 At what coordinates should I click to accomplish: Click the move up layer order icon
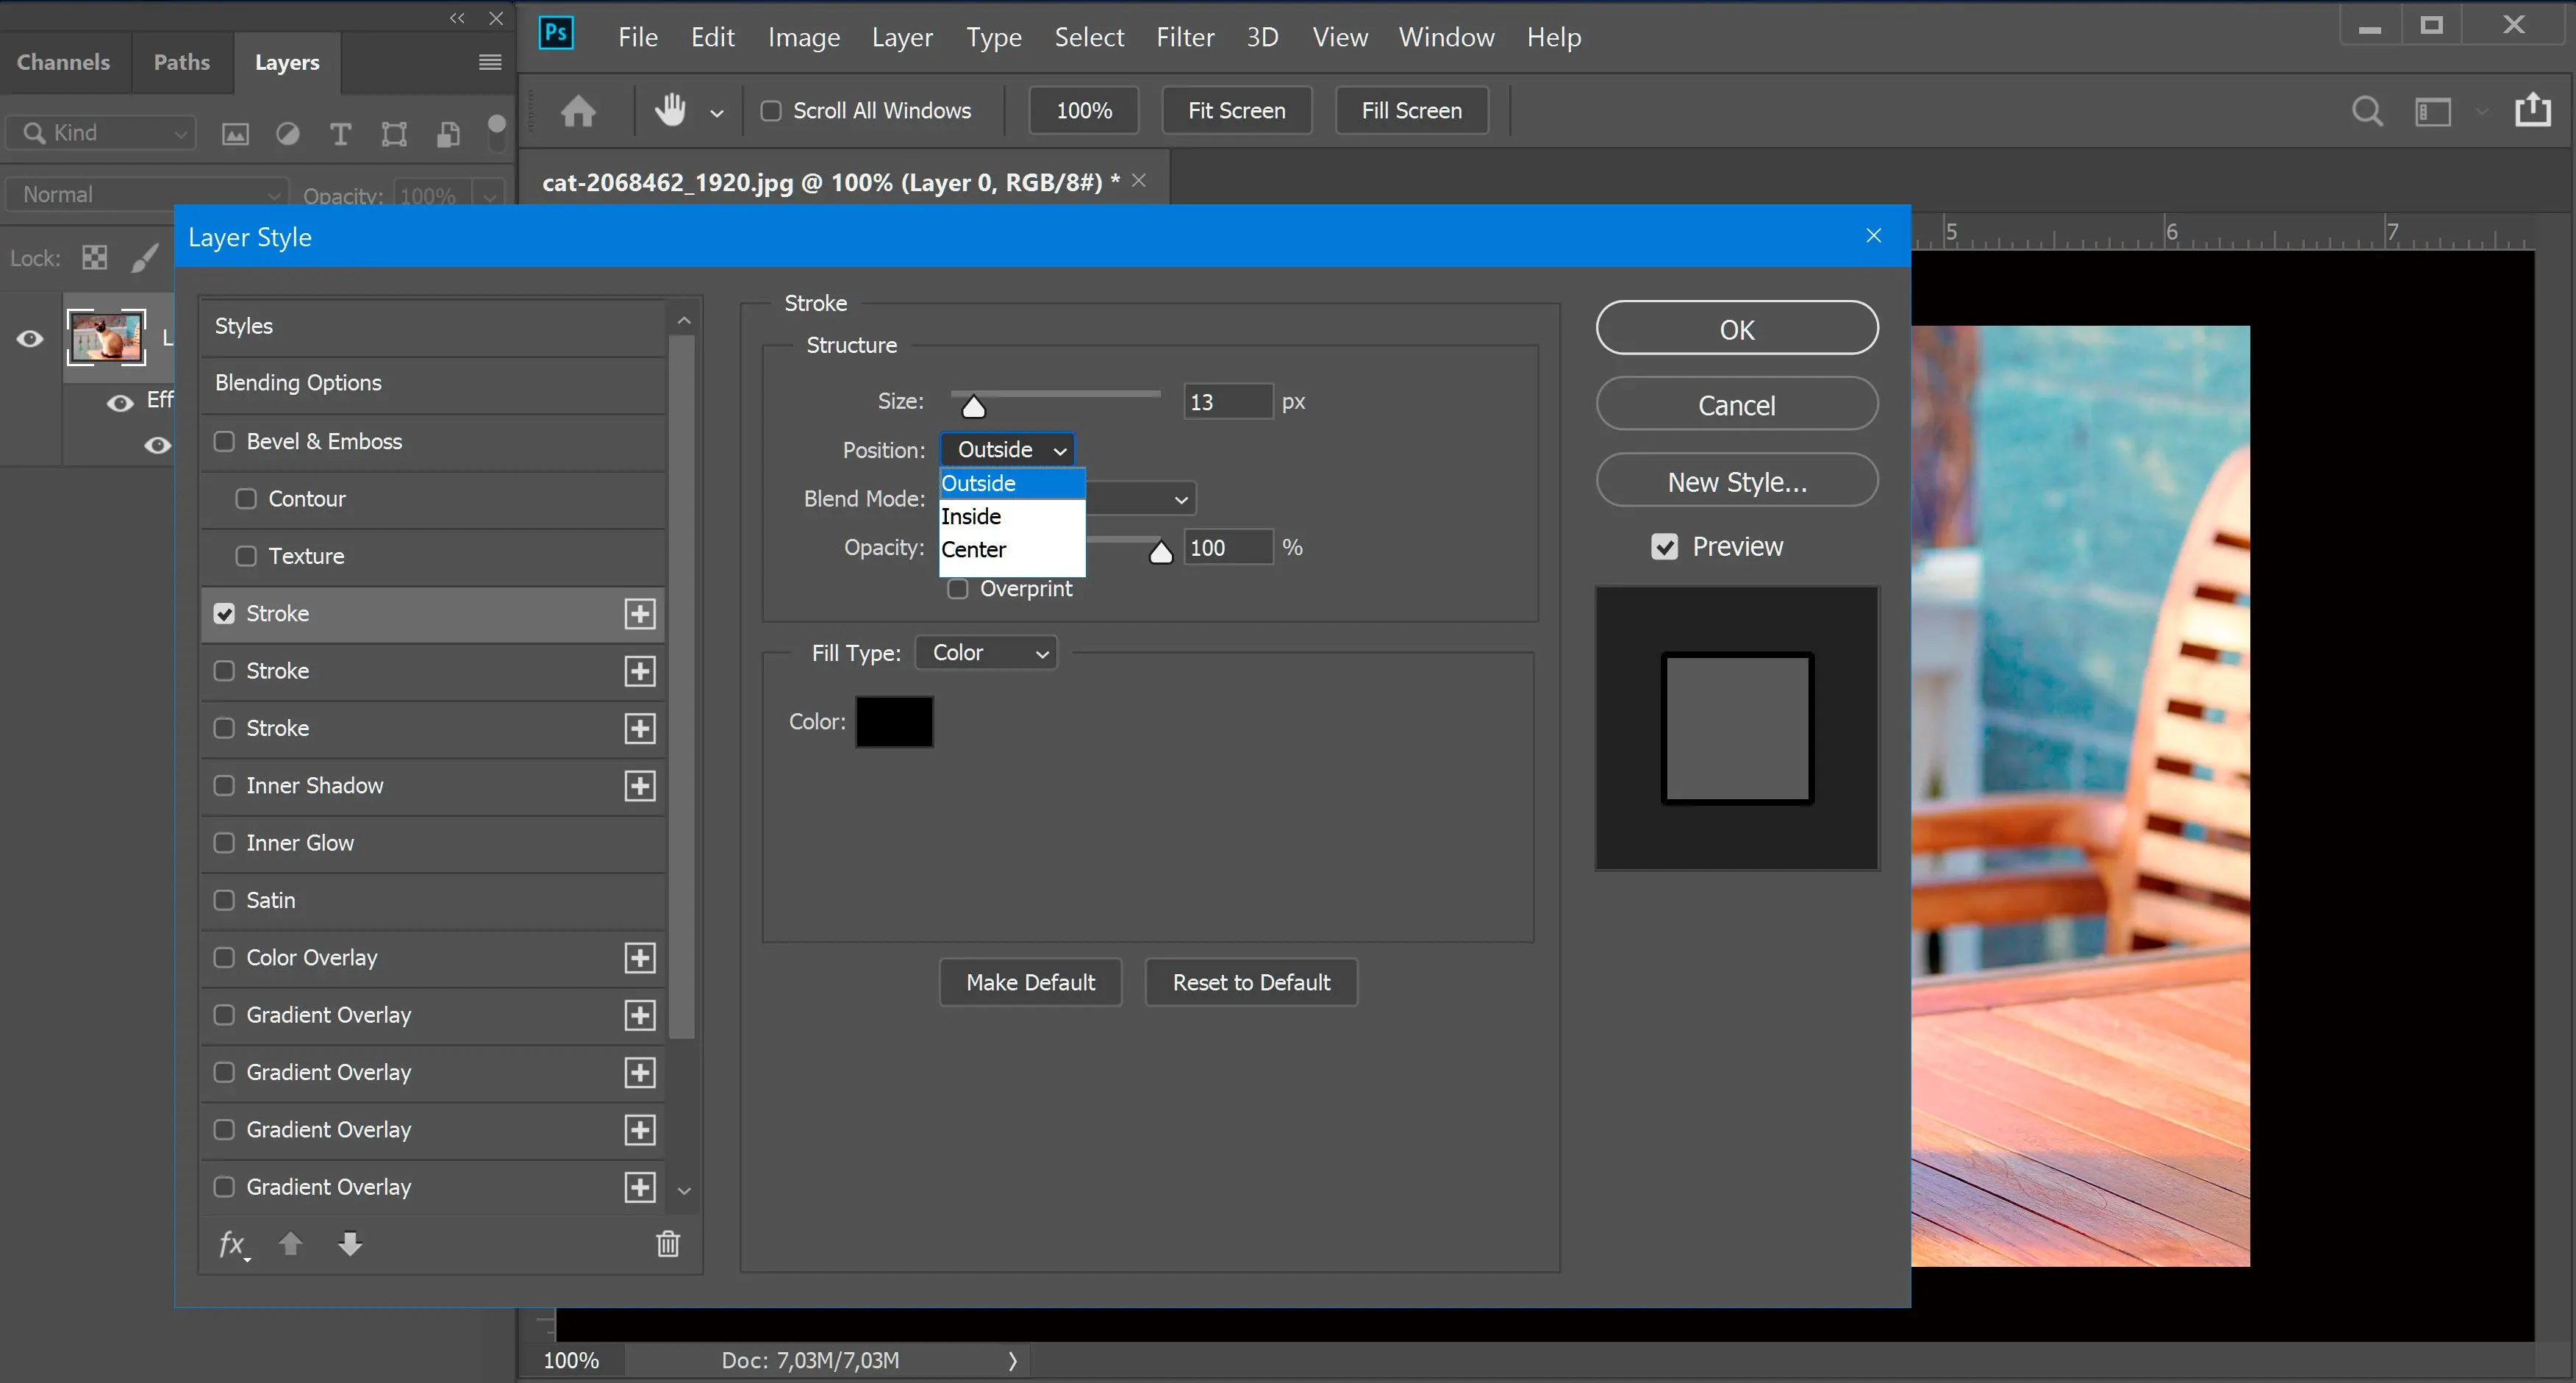pyautogui.click(x=290, y=1245)
